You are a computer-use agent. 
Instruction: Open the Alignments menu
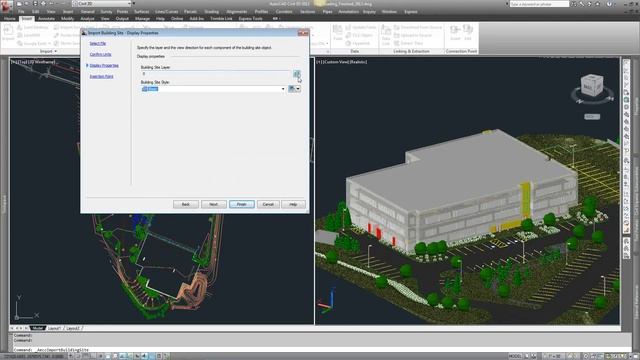[x=237, y=12]
